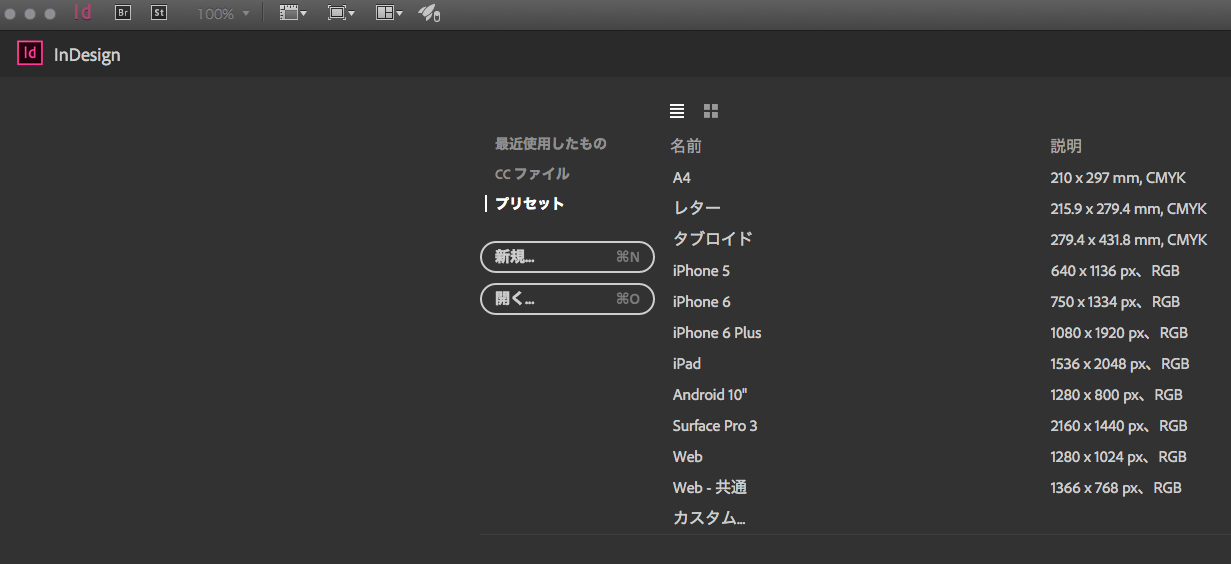Pick the Surface Pro 3 preset
The width and height of the screenshot is (1231, 564).
coord(715,426)
